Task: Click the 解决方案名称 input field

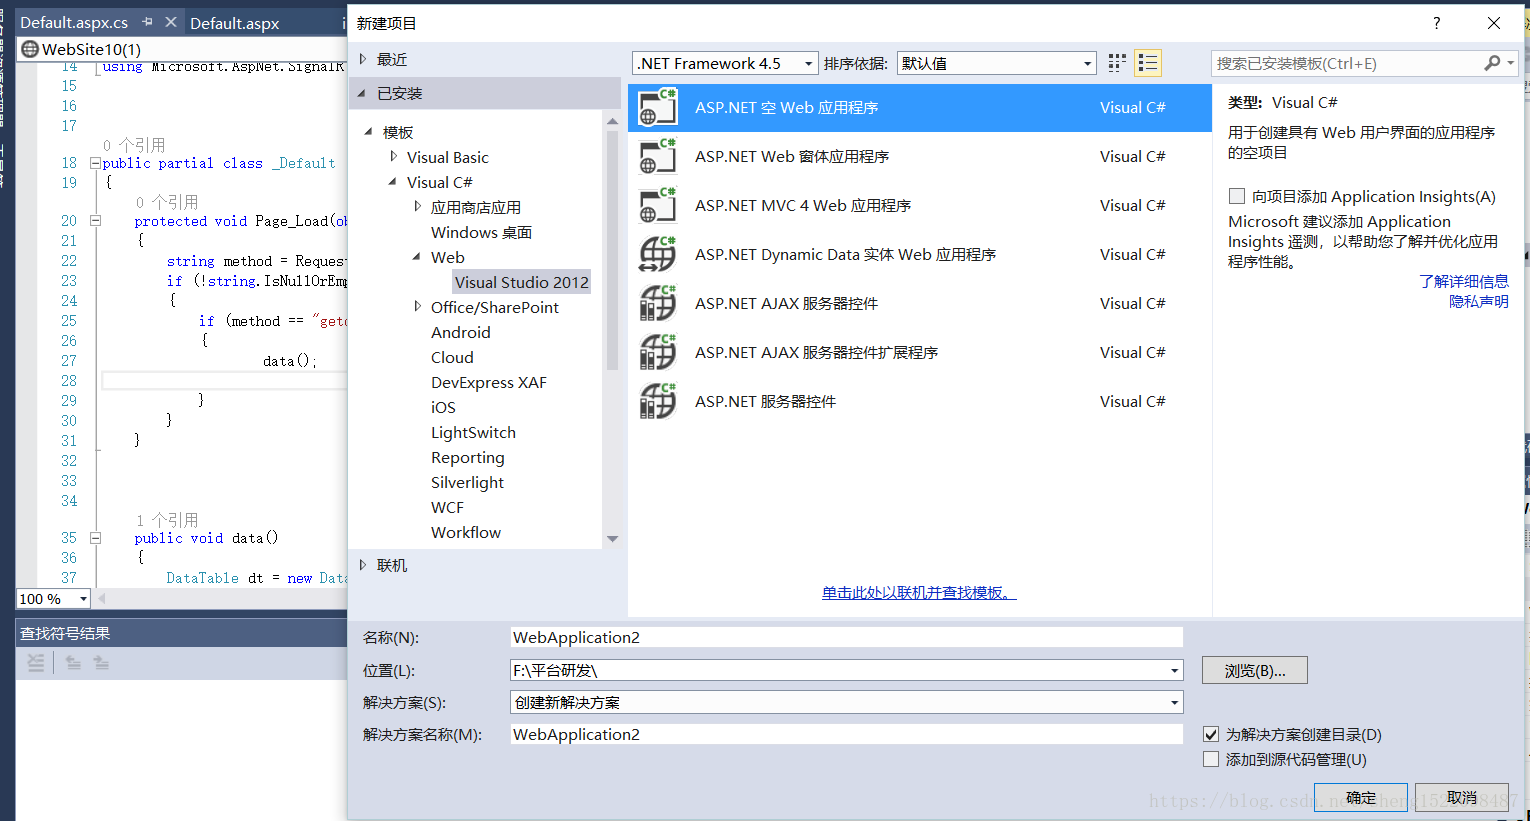Action: 846,734
